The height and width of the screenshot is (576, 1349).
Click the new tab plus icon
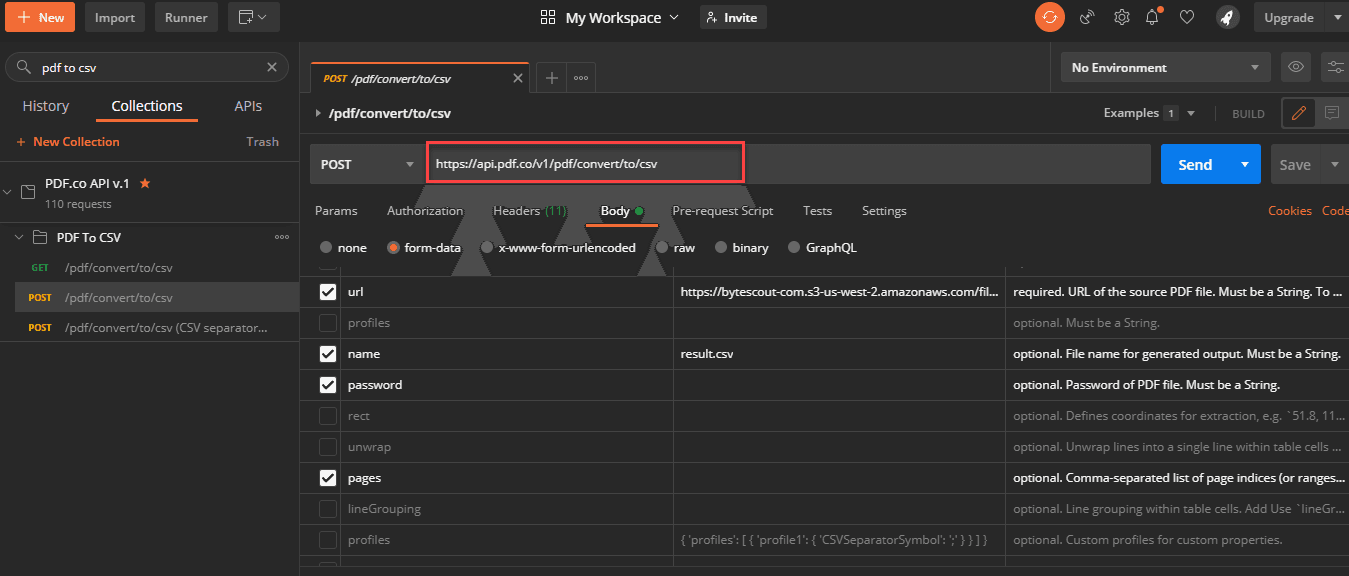pos(551,78)
